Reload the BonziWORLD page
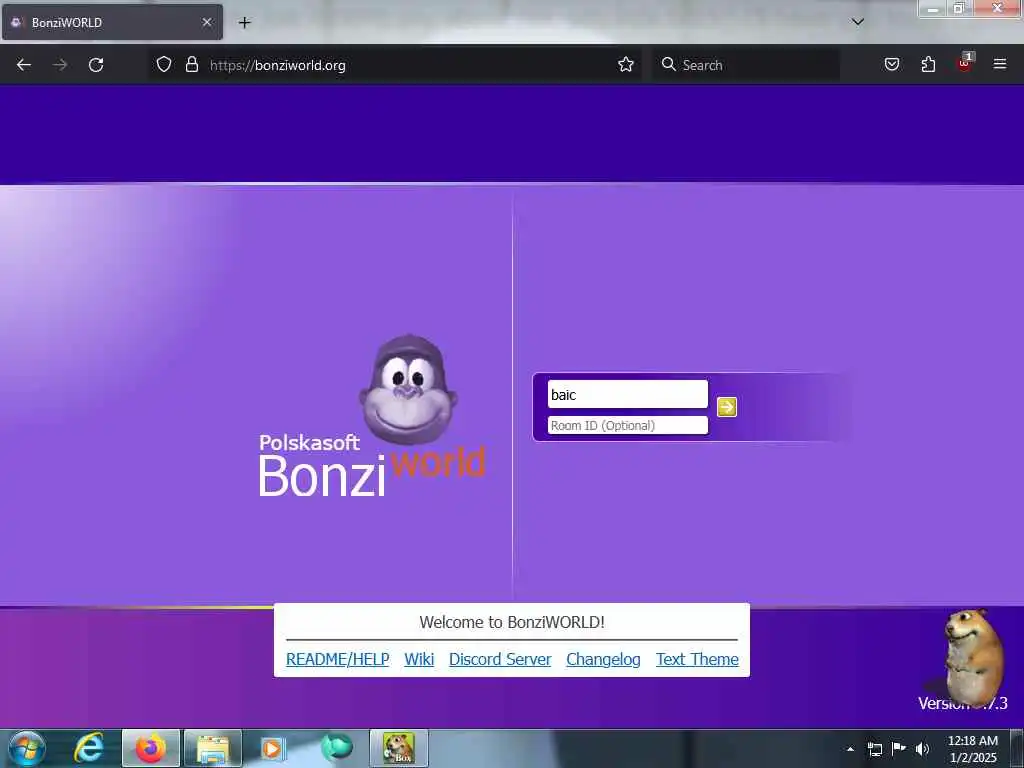The height and width of the screenshot is (768, 1024). (96, 65)
